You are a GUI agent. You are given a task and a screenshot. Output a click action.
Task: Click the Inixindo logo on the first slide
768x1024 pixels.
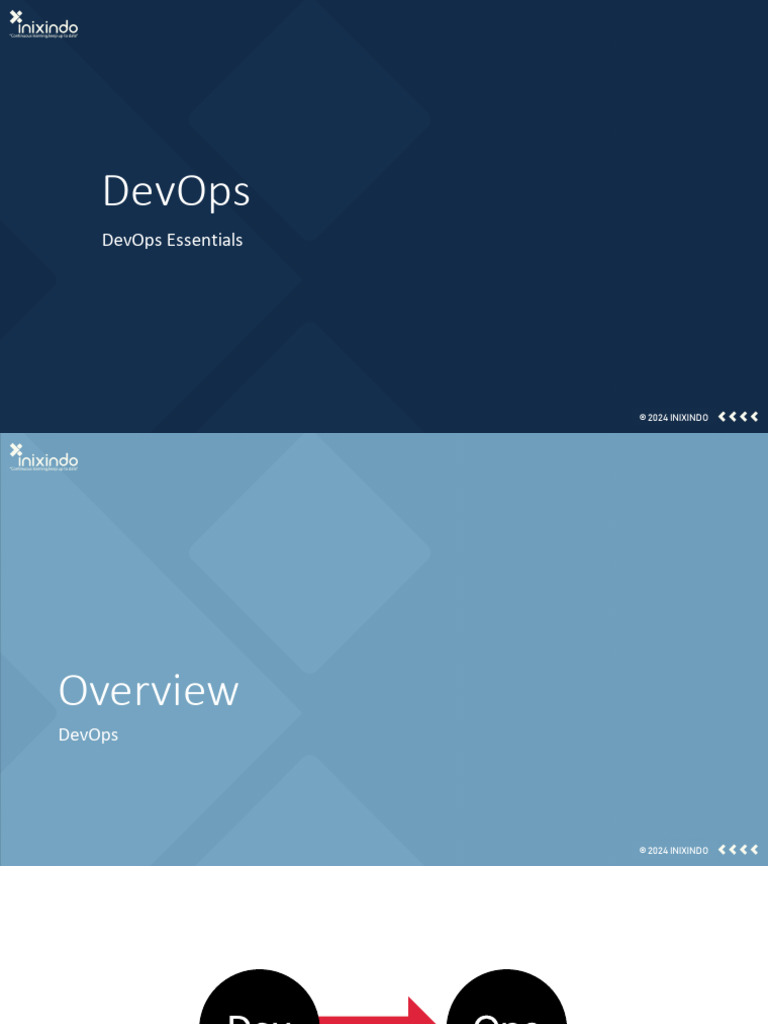[x=44, y=25]
